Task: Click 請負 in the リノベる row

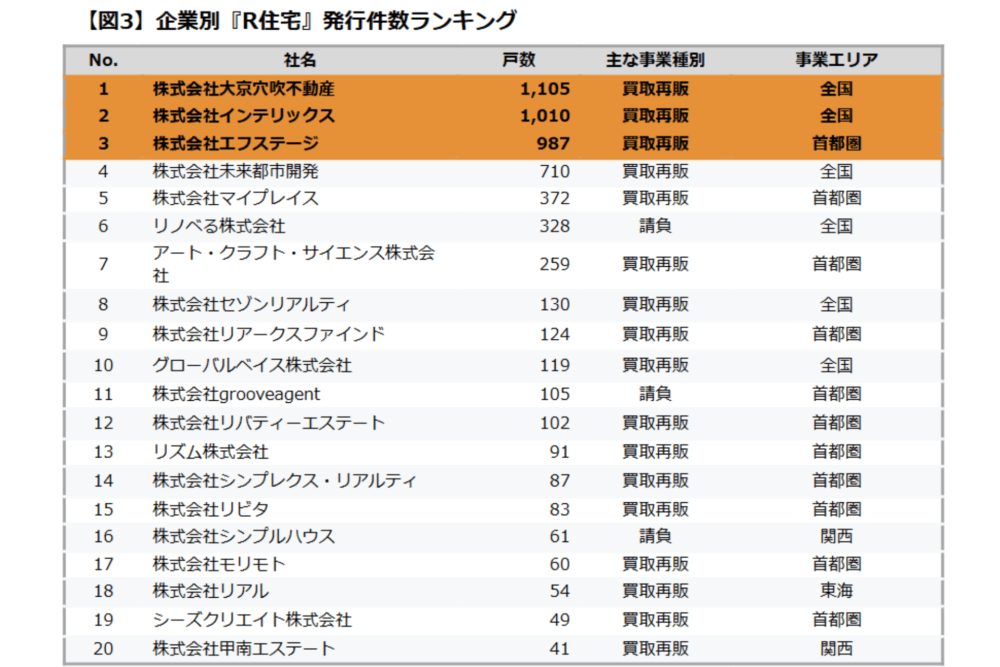Action: (x=655, y=226)
